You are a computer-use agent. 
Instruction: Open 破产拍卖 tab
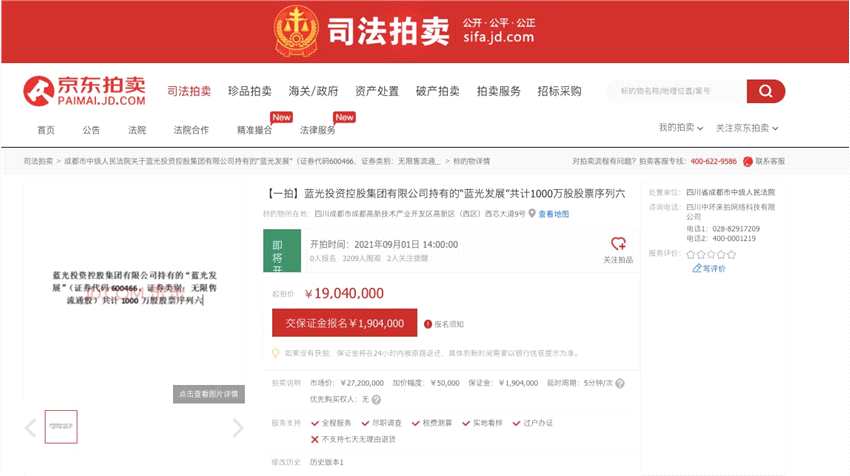point(437,91)
